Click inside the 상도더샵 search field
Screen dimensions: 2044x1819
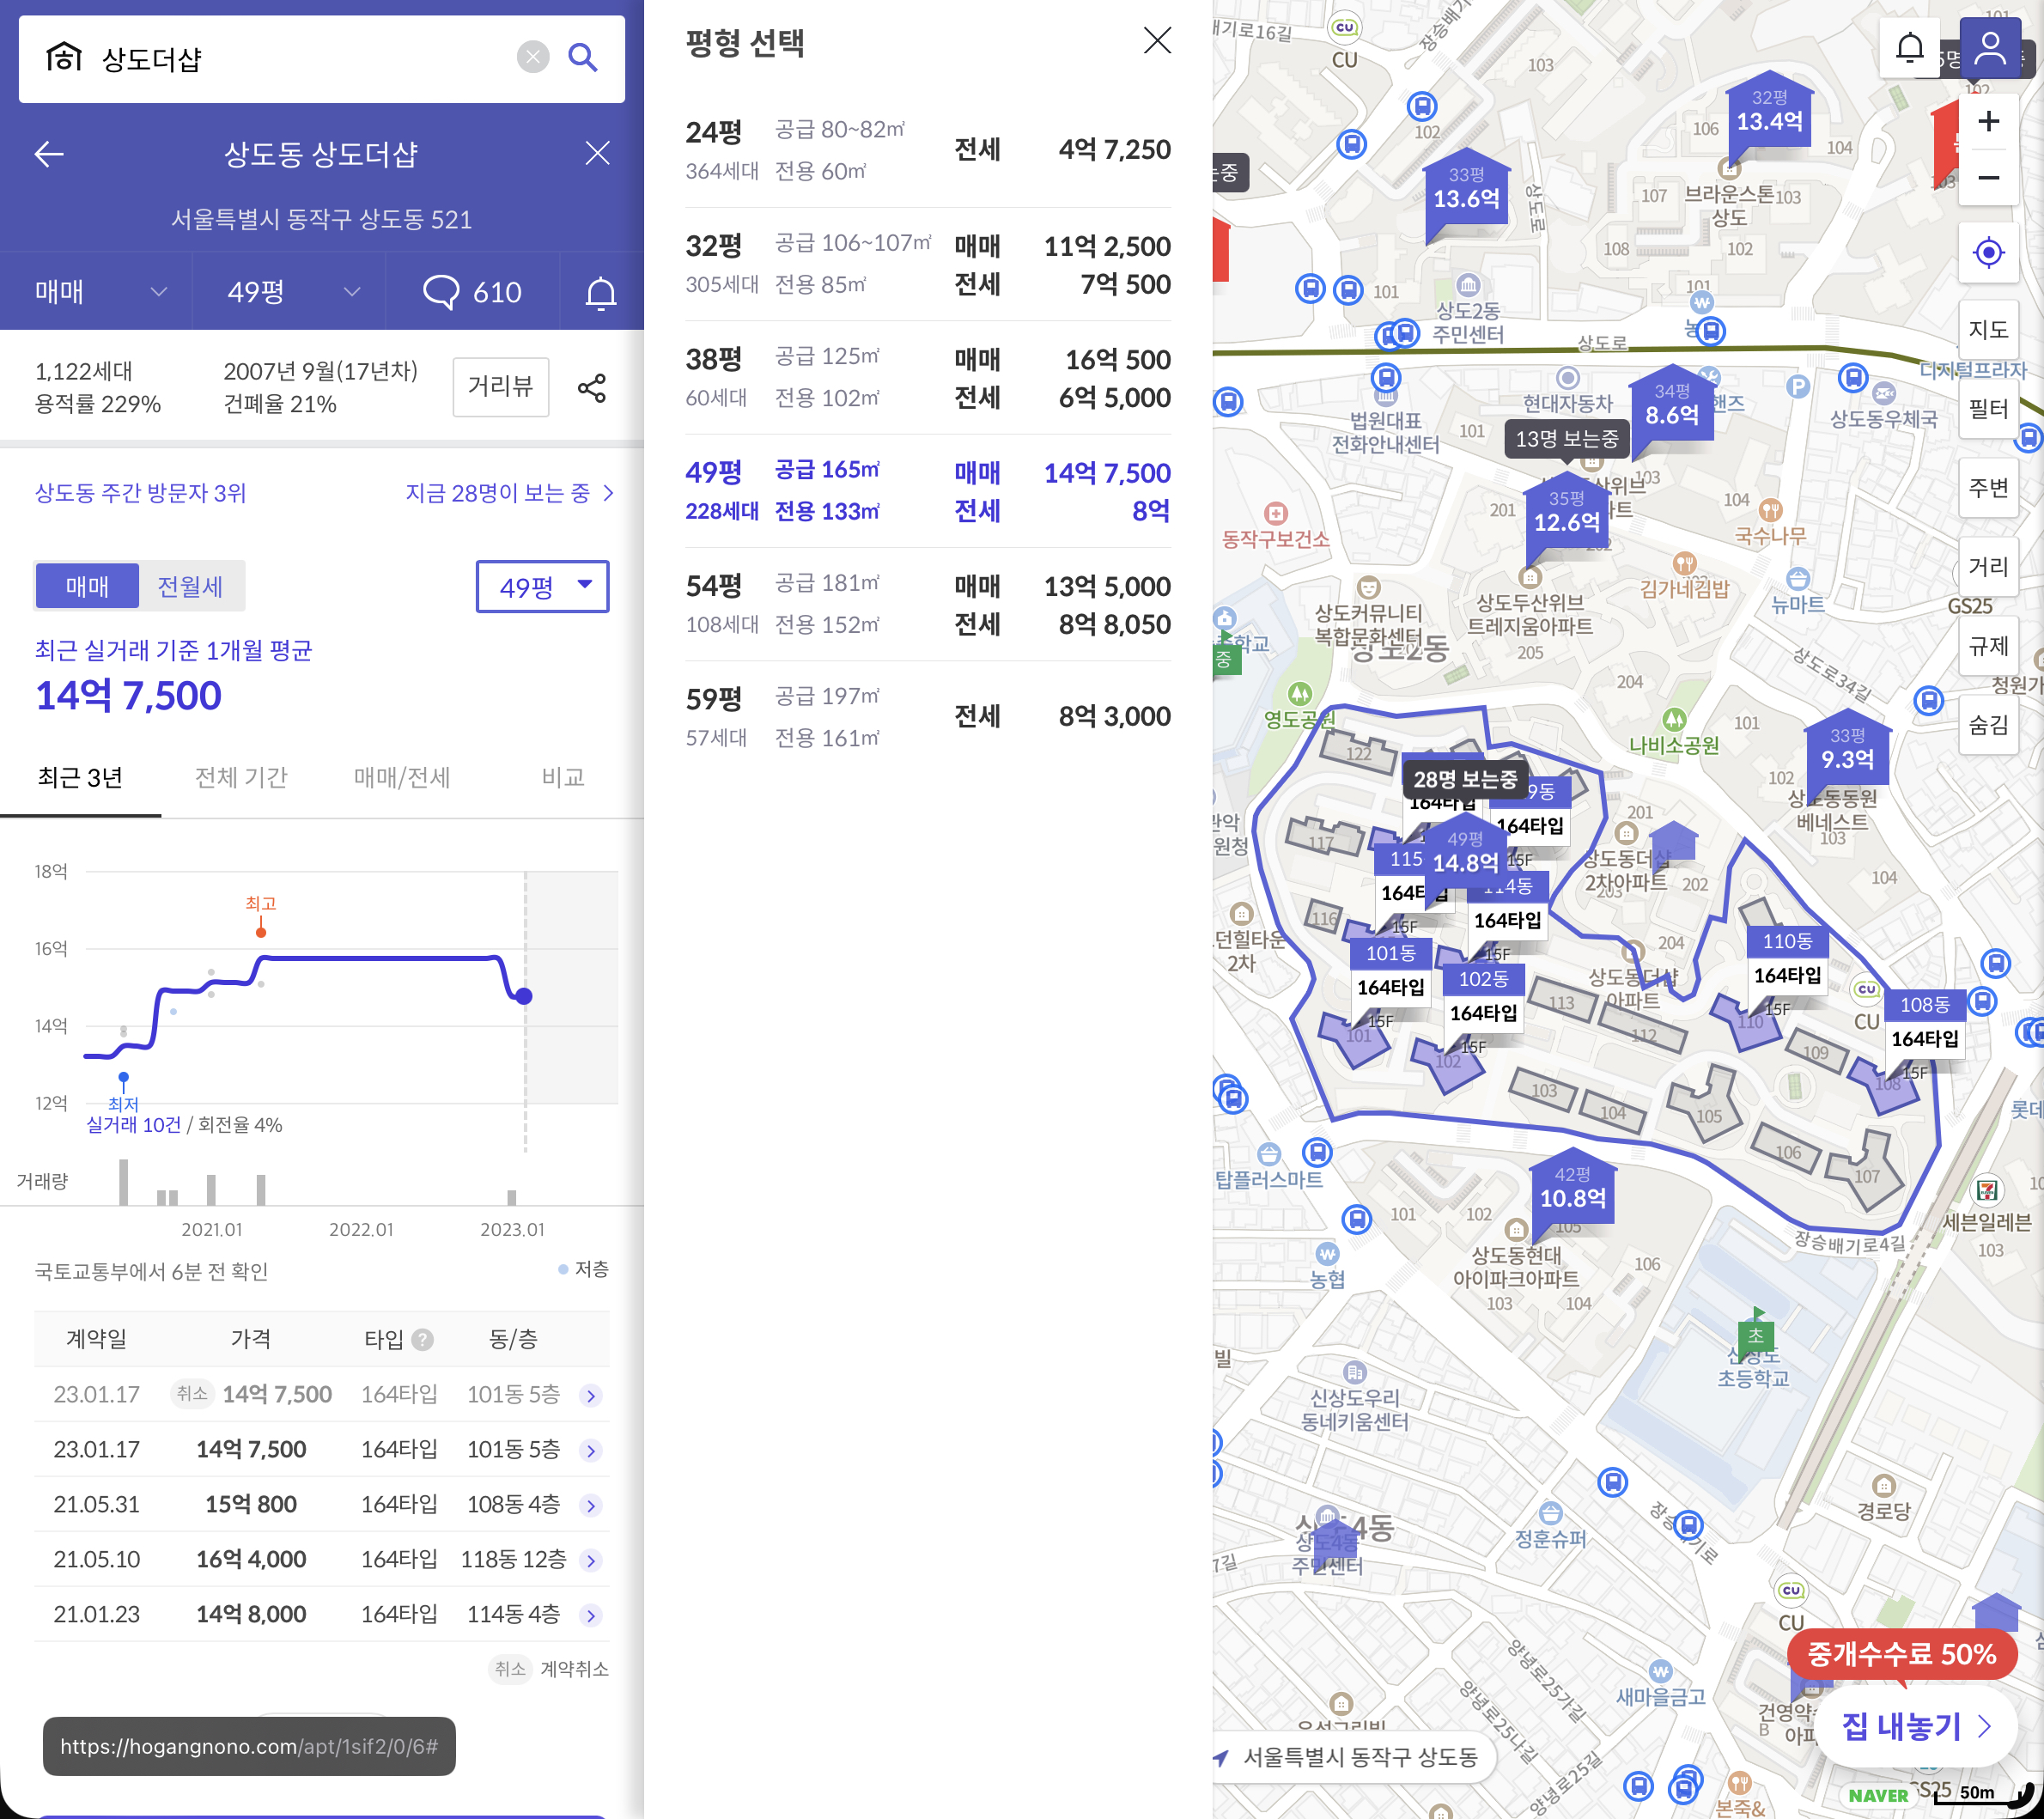(300, 58)
